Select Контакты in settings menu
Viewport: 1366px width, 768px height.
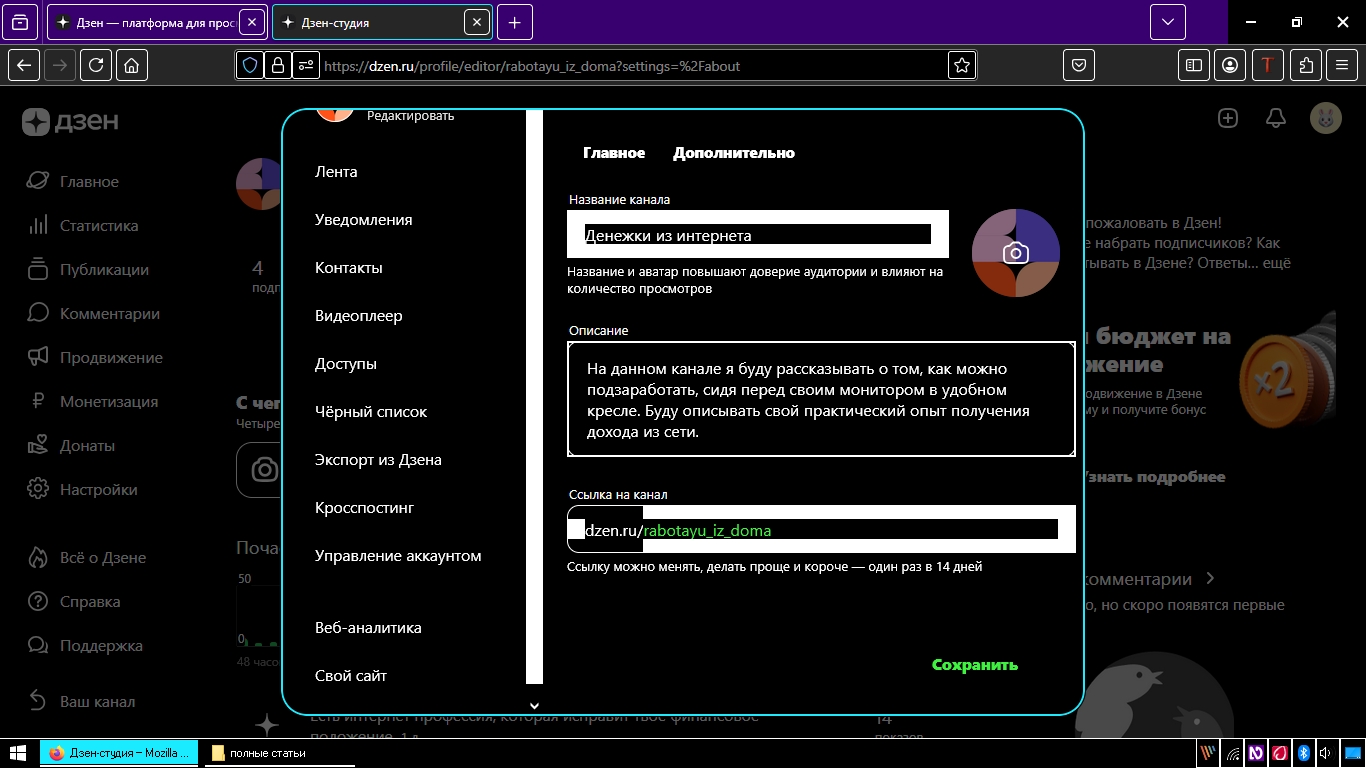tap(348, 267)
